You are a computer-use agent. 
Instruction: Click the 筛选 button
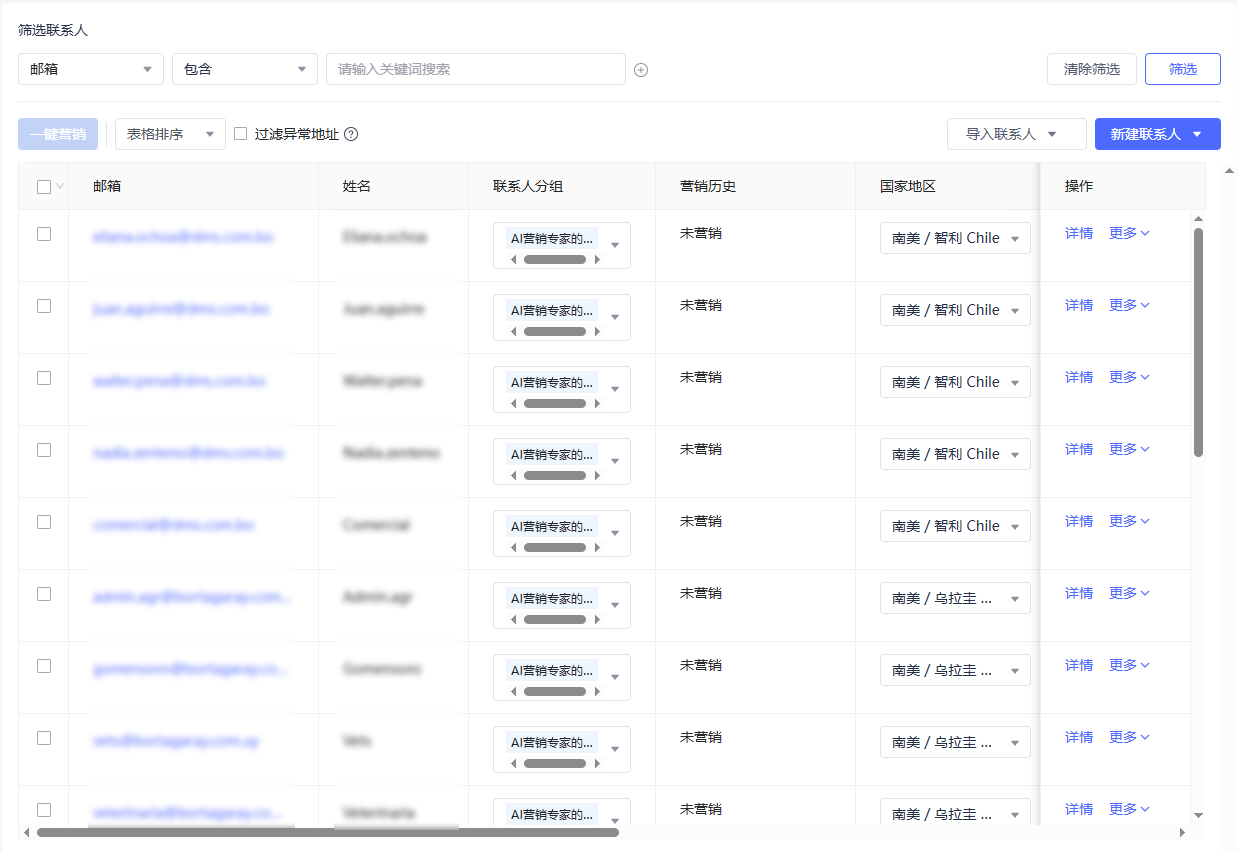[1182, 69]
